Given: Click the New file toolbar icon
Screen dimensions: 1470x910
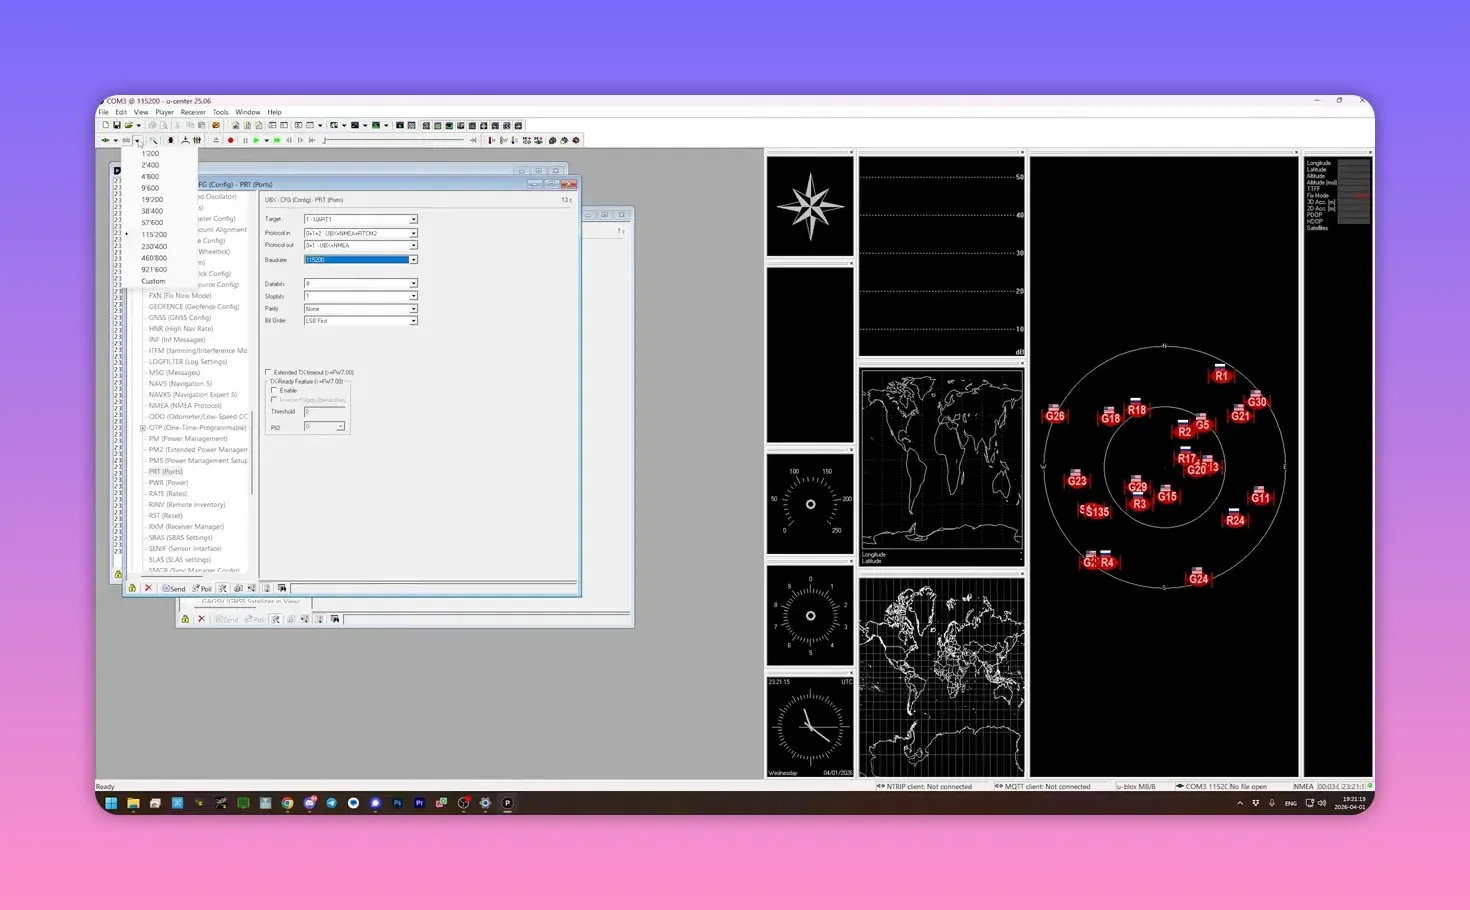Looking at the screenshot, I should [x=105, y=126].
